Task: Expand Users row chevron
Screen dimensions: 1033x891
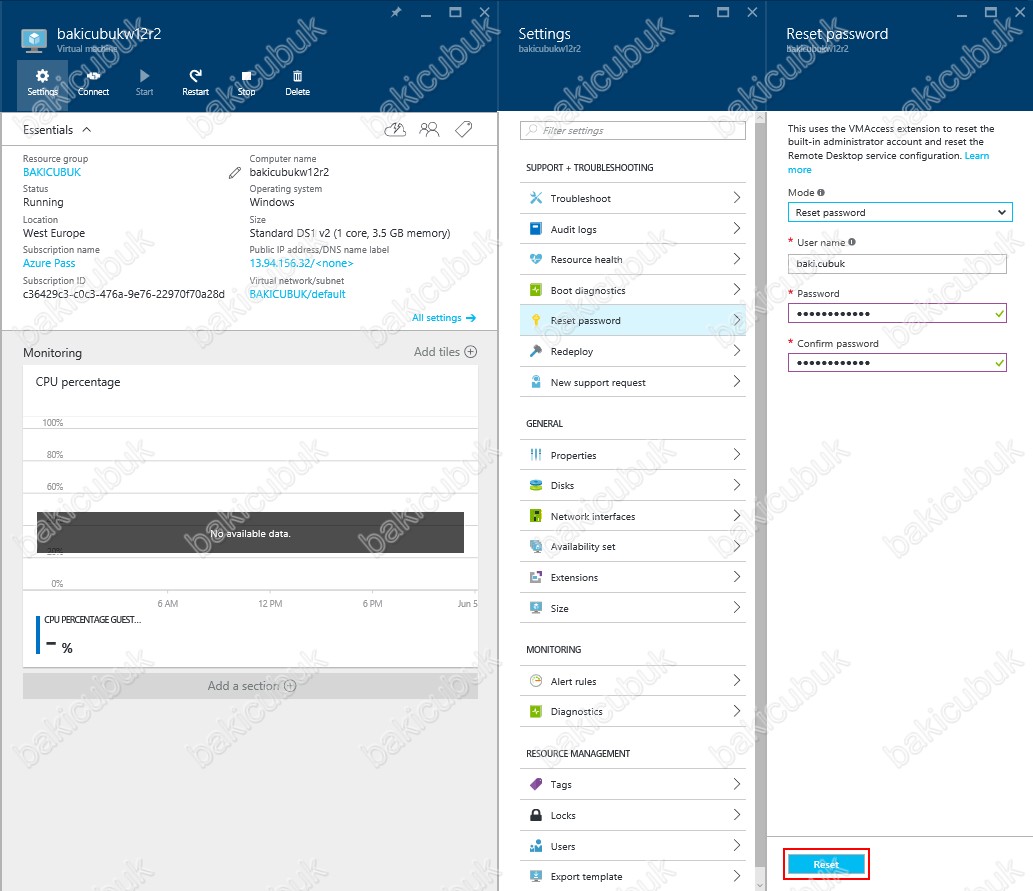Action: click(737, 846)
